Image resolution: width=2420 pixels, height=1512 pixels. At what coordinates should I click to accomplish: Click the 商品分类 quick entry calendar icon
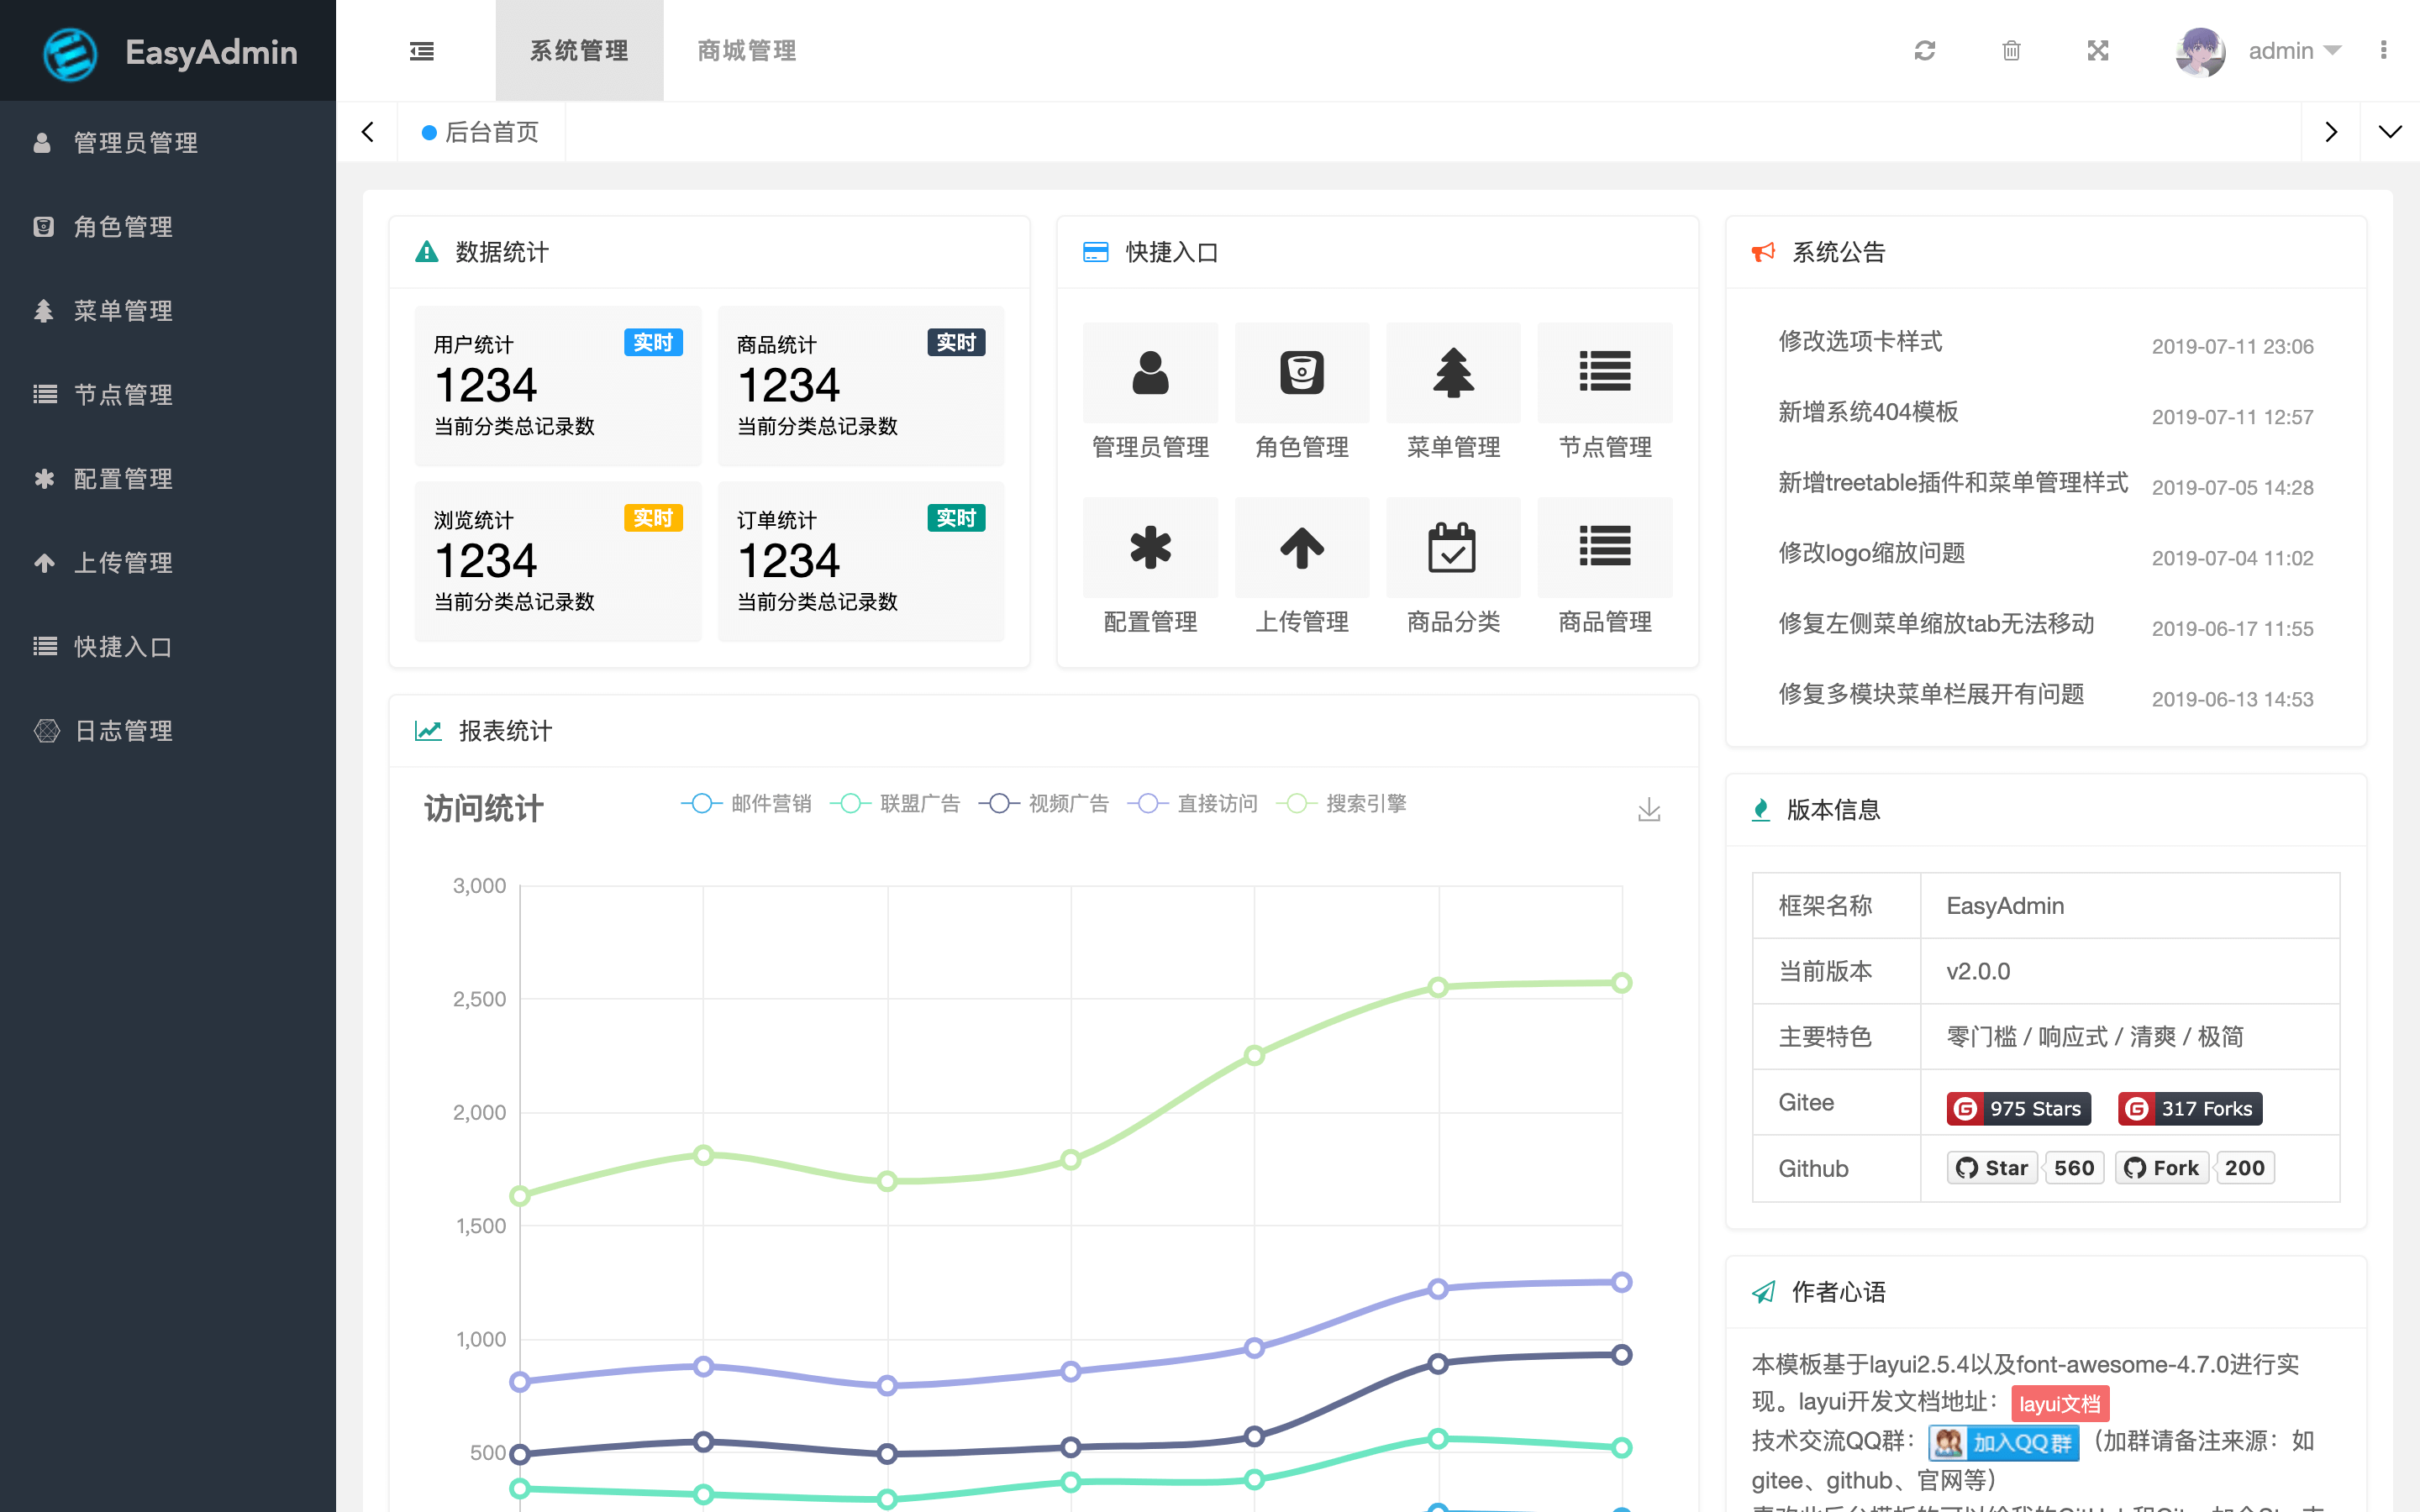point(1453,548)
